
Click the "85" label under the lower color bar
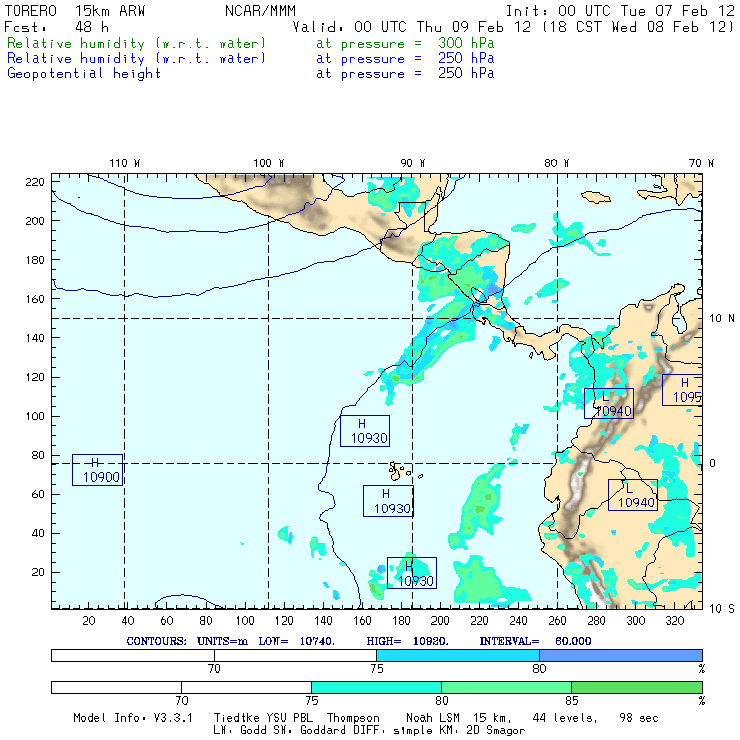572,700
